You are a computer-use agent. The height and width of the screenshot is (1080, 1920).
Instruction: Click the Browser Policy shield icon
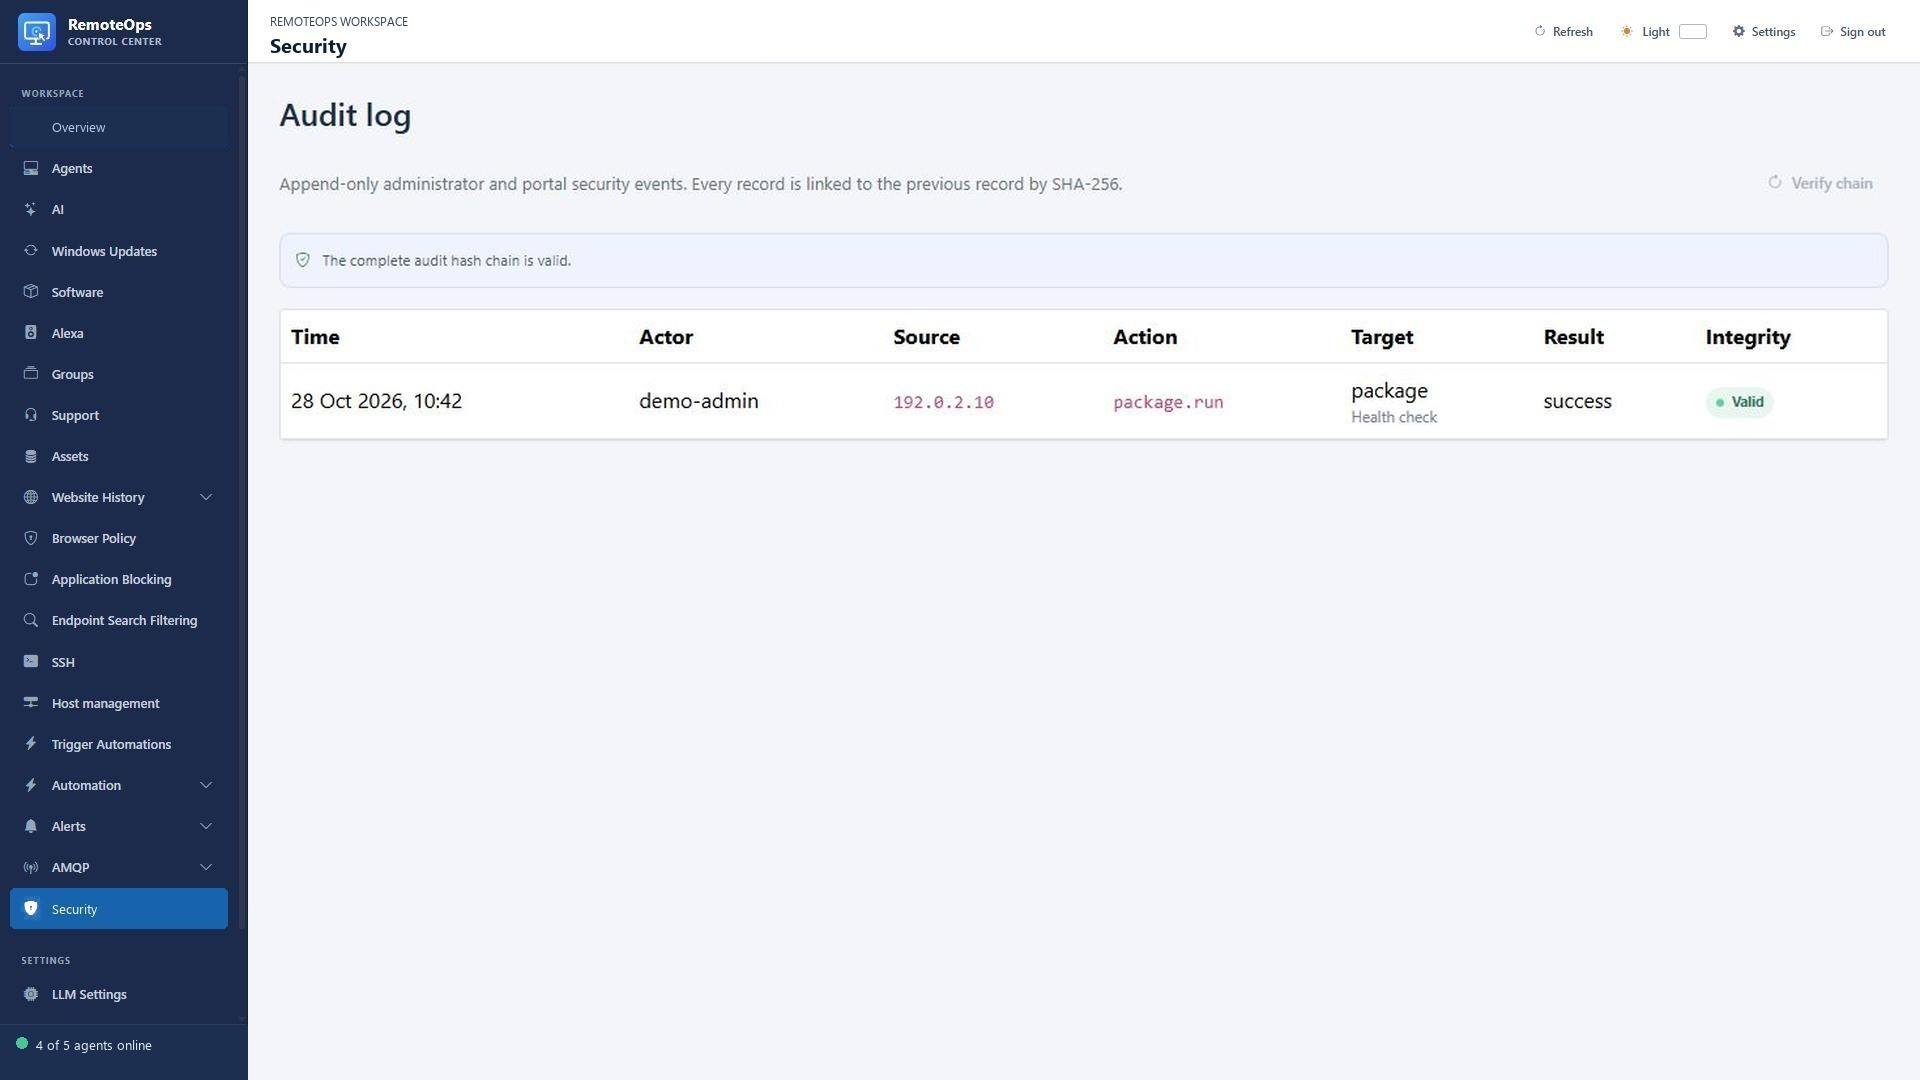point(31,538)
